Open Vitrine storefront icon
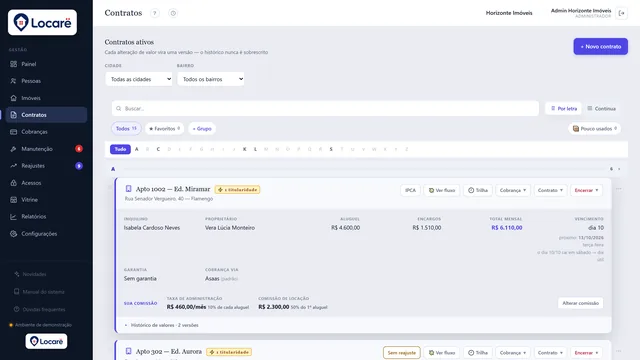Viewport: 640px width, 360px height. (x=13, y=200)
